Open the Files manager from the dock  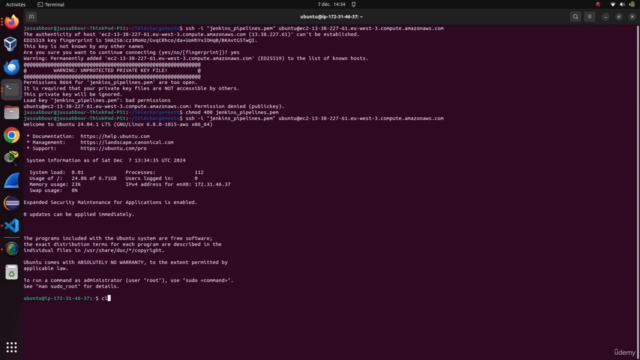pos(11,112)
